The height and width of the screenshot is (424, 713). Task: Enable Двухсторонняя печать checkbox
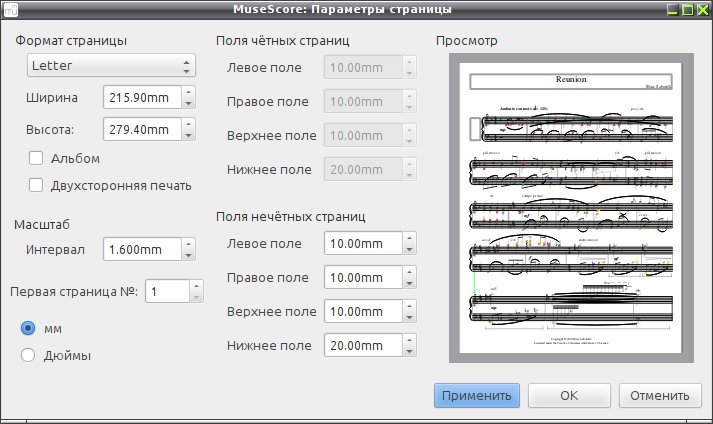(x=36, y=185)
